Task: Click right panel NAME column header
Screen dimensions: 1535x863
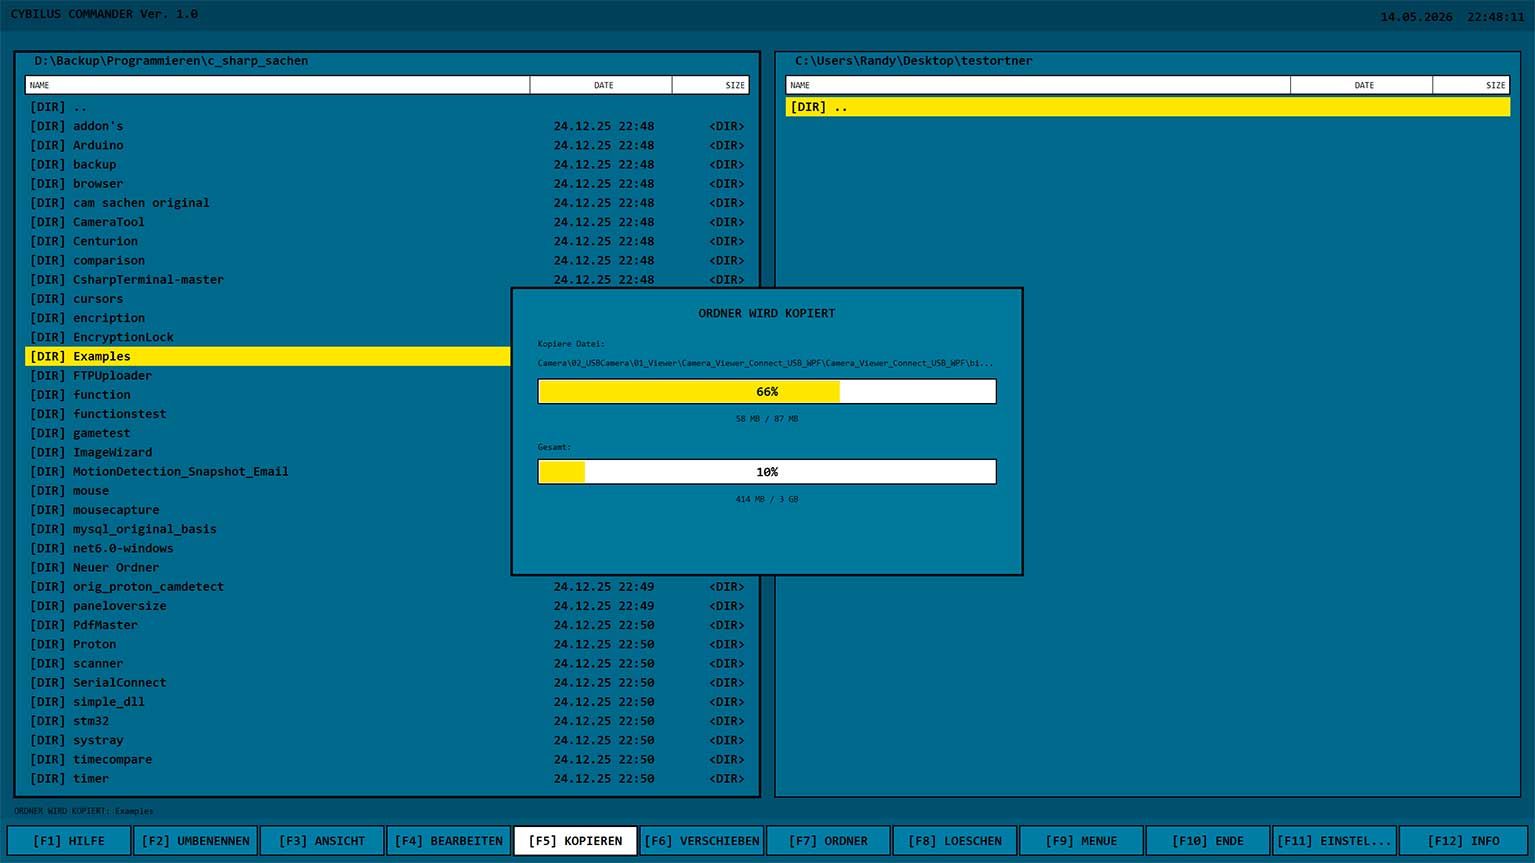Action: click(x=1038, y=85)
